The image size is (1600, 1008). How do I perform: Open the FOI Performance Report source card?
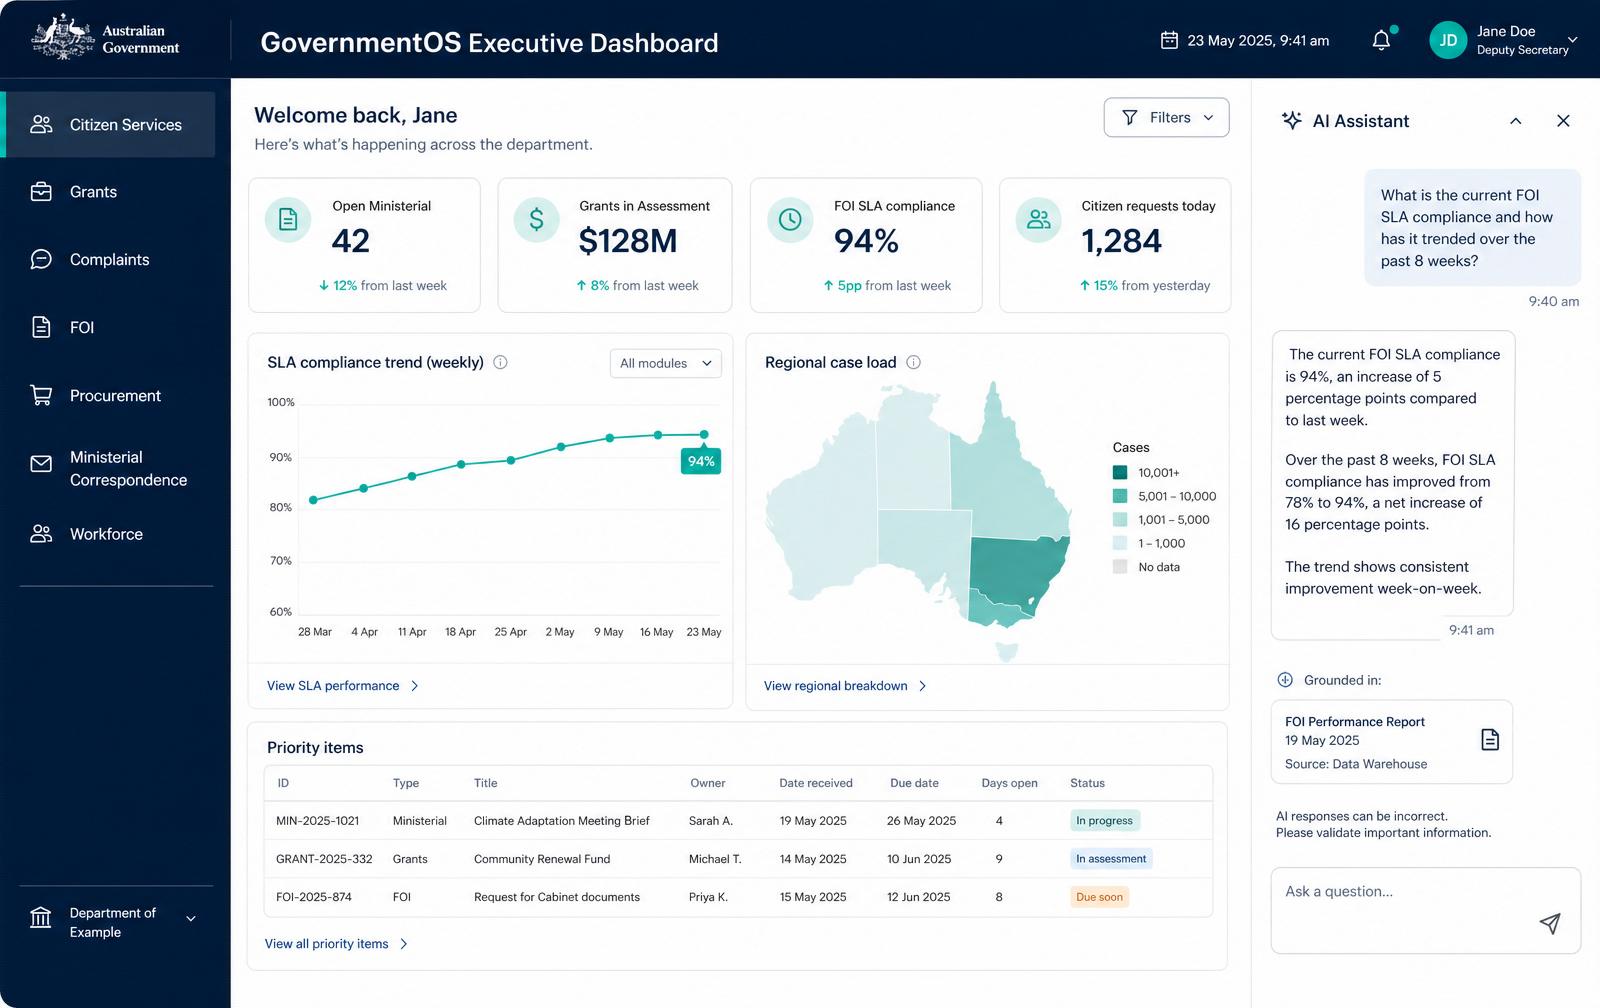click(x=1391, y=741)
